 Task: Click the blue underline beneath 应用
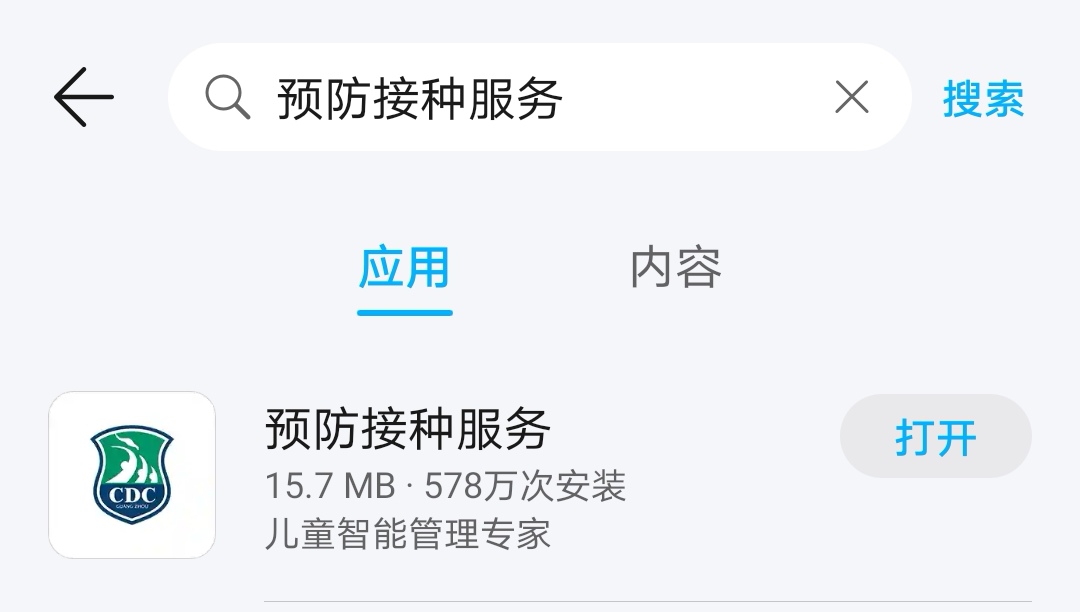coord(404,313)
